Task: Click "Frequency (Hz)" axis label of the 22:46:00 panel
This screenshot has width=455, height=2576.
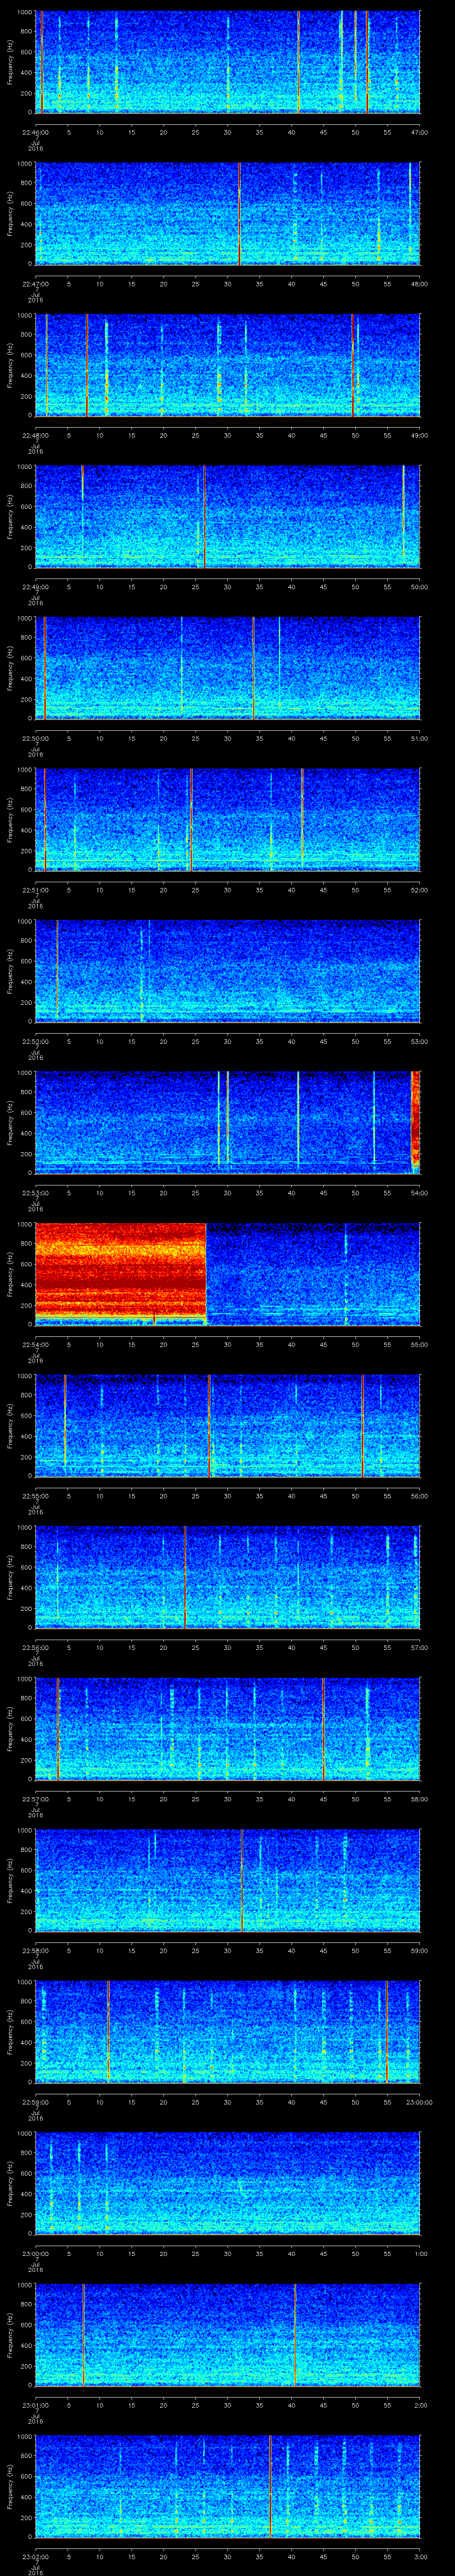Action: (10, 62)
